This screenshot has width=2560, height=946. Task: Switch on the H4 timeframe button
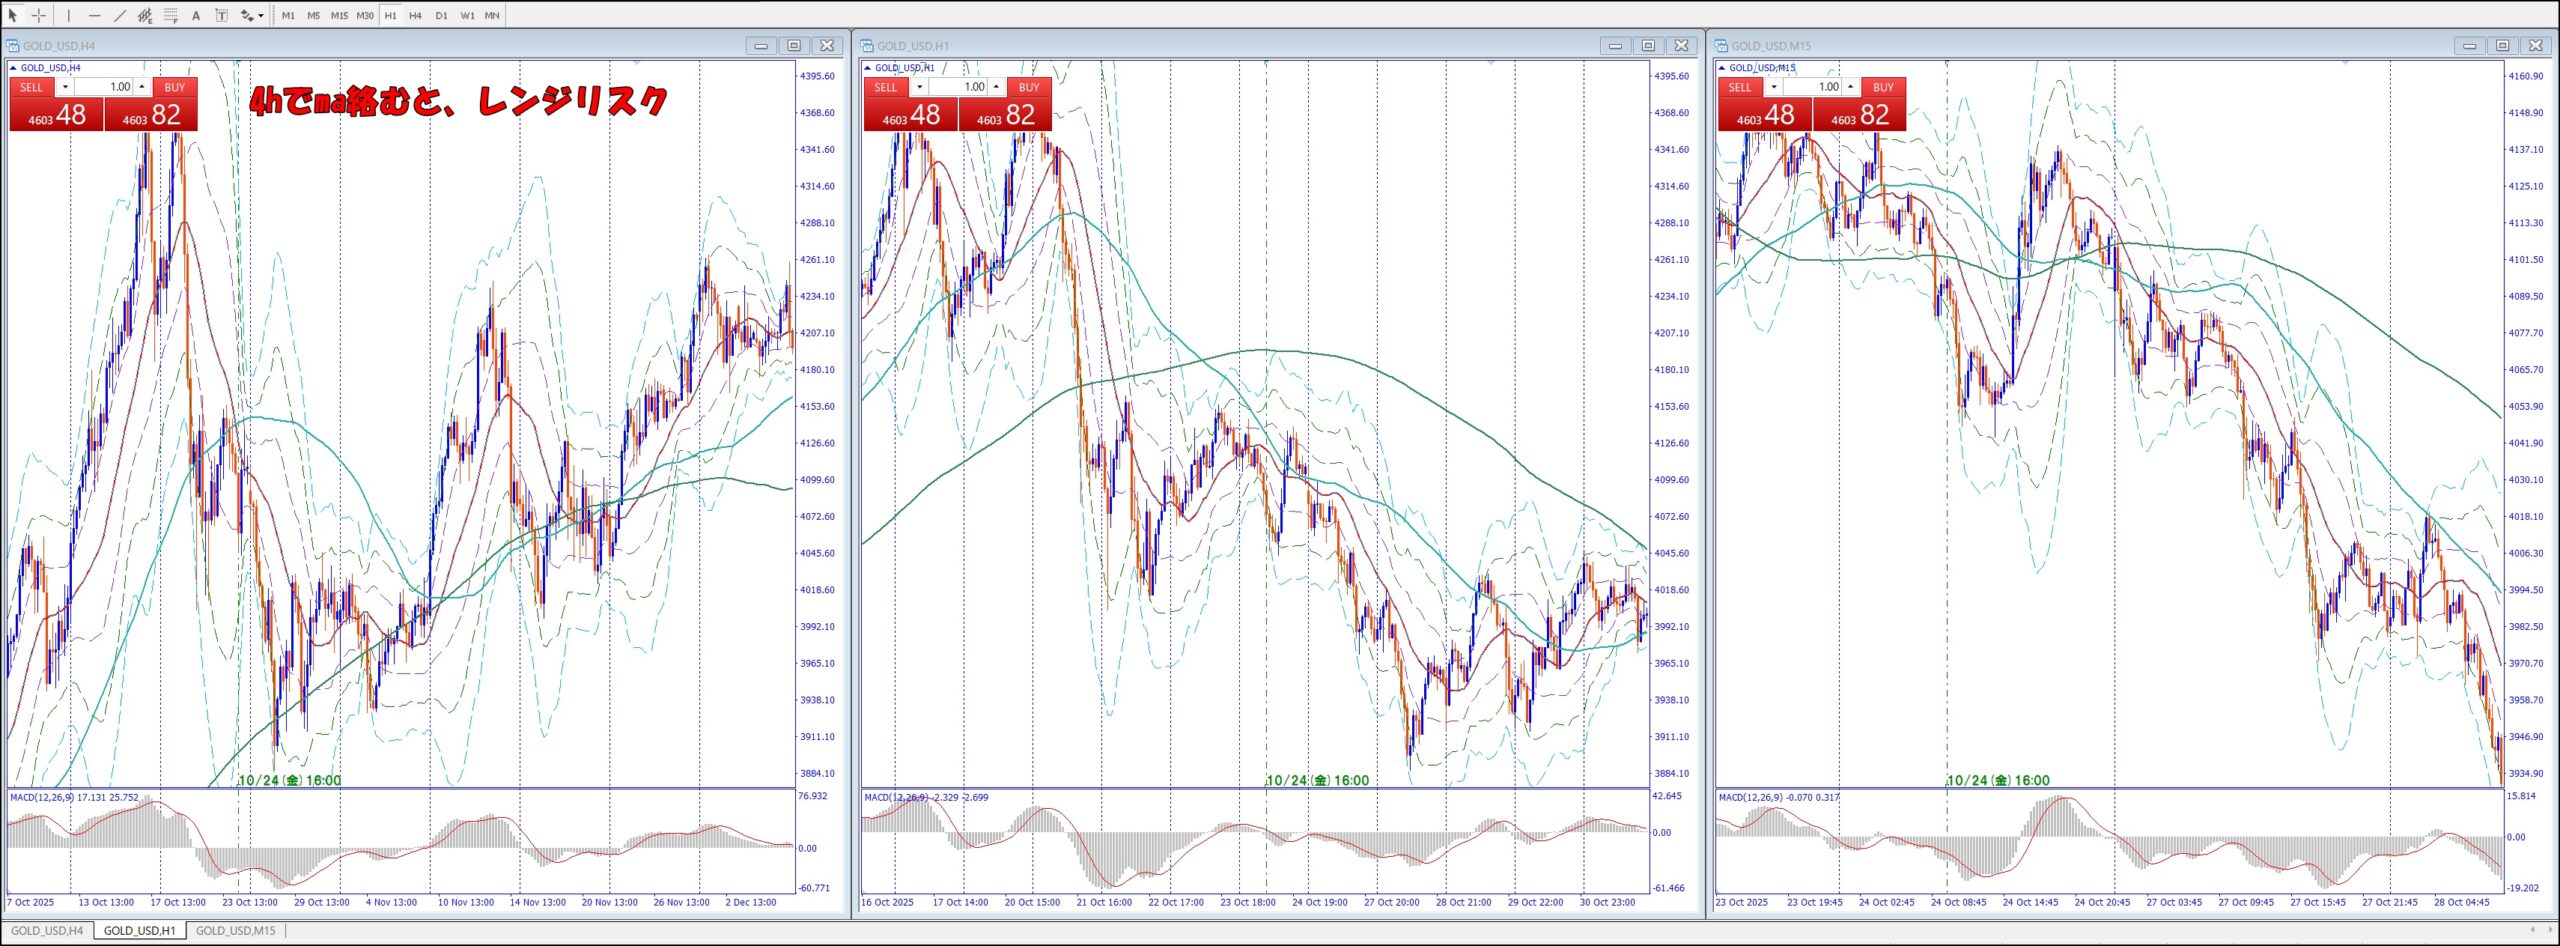[x=415, y=15]
